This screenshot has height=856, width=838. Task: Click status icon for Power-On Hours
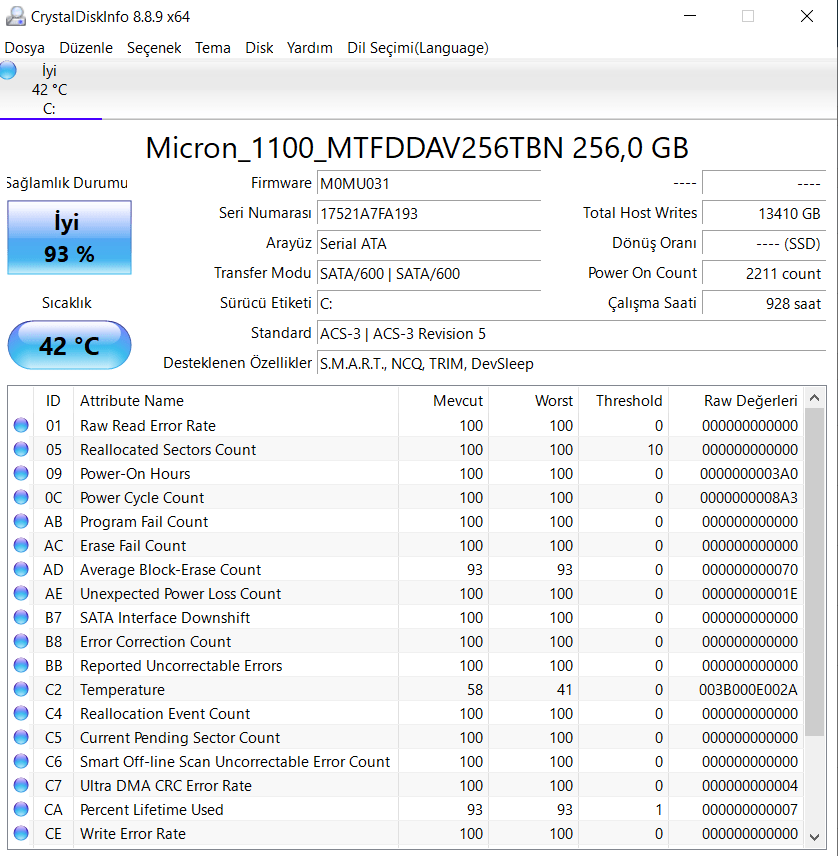point(21,473)
